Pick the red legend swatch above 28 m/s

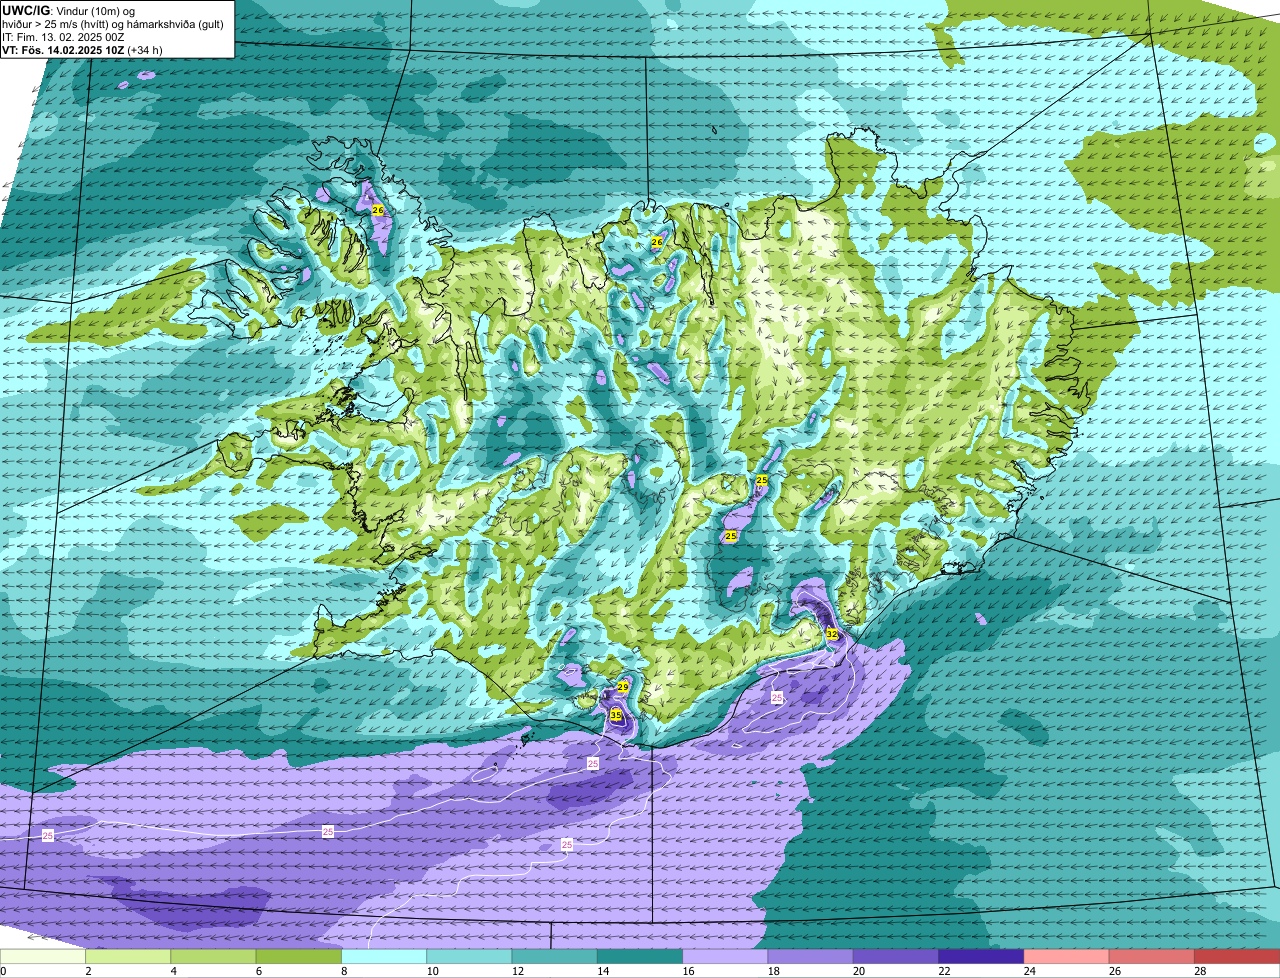[x=1237, y=956]
